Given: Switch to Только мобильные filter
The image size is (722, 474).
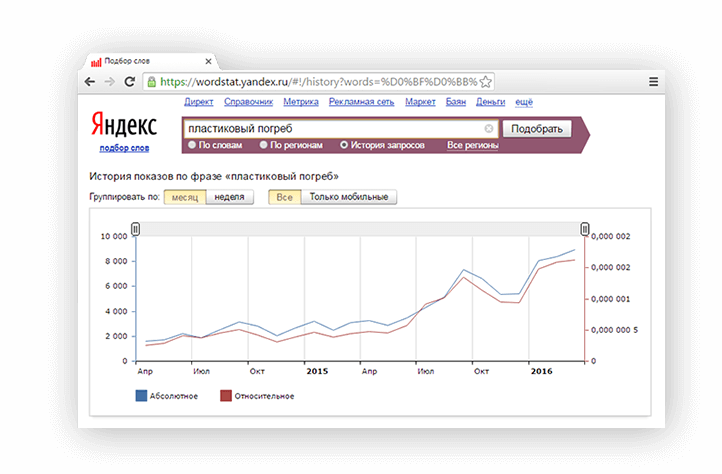Looking at the screenshot, I should pyautogui.click(x=349, y=197).
